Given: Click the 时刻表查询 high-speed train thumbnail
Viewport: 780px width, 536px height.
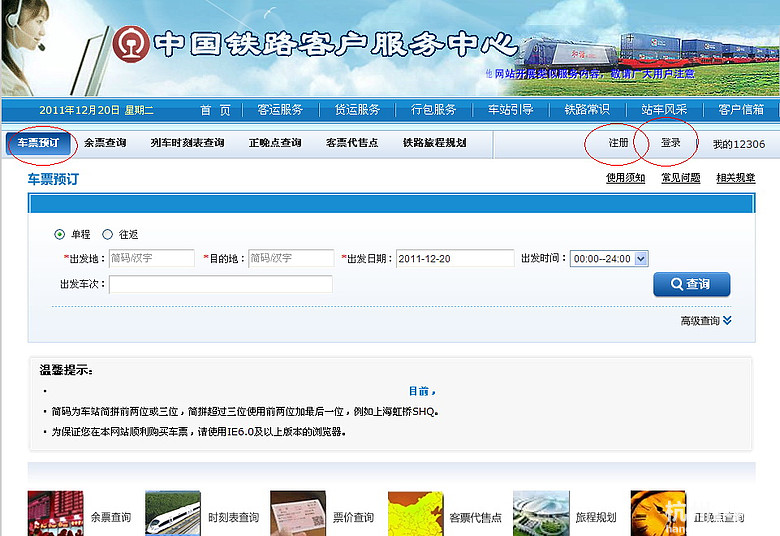Looking at the screenshot, I should click(x=173, y=513).
